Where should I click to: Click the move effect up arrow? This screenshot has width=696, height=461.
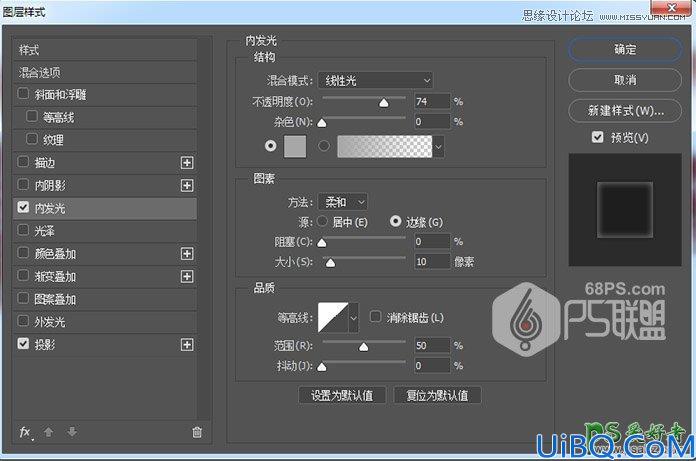point(48,431)
